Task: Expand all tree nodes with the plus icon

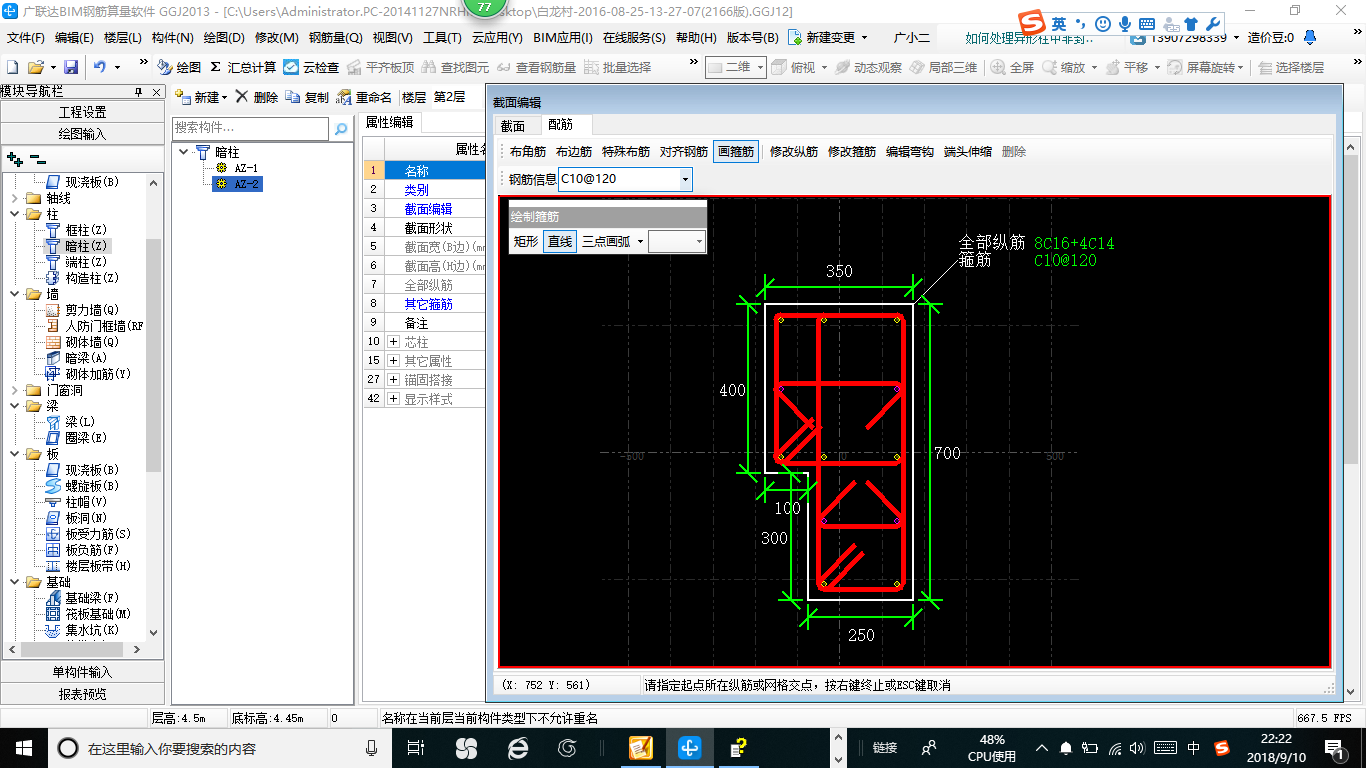Action: click(x=14, y=159)
